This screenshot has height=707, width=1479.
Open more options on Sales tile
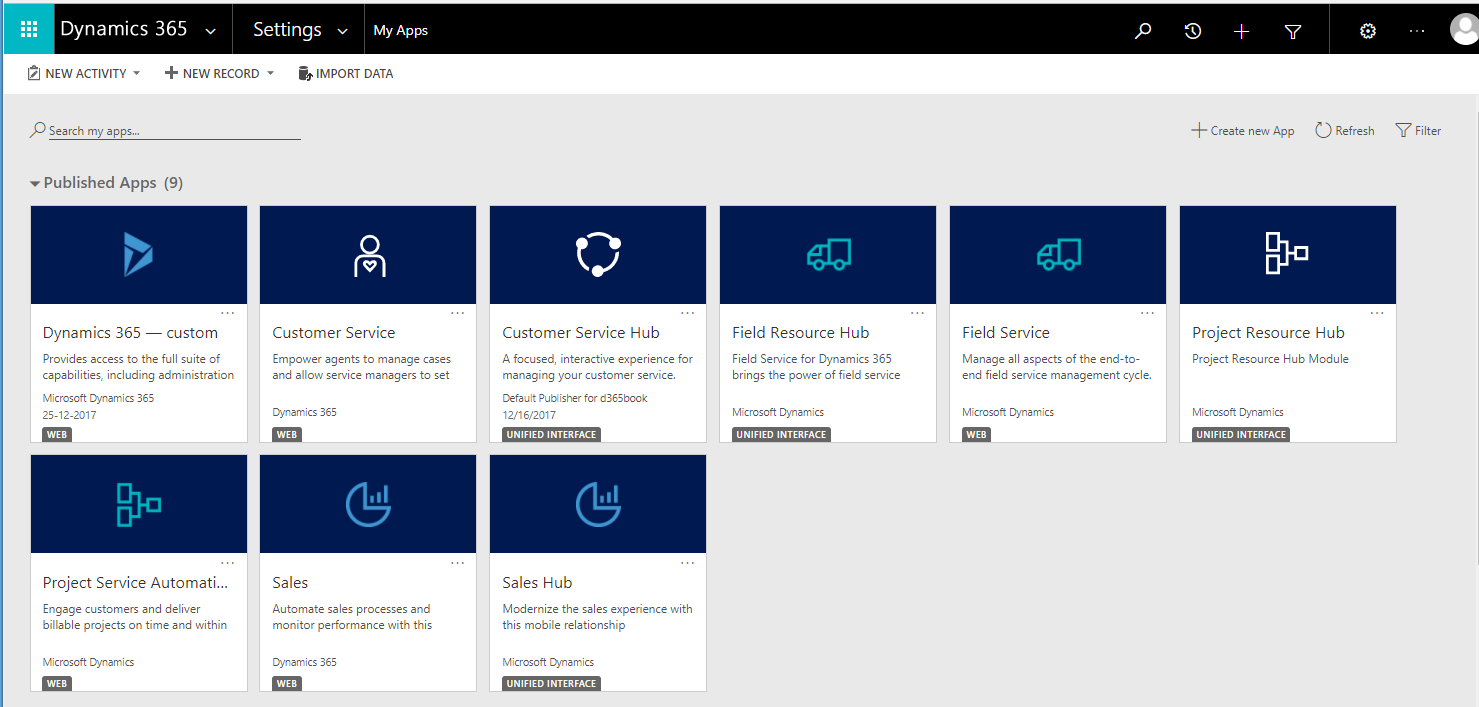(458, 563)
